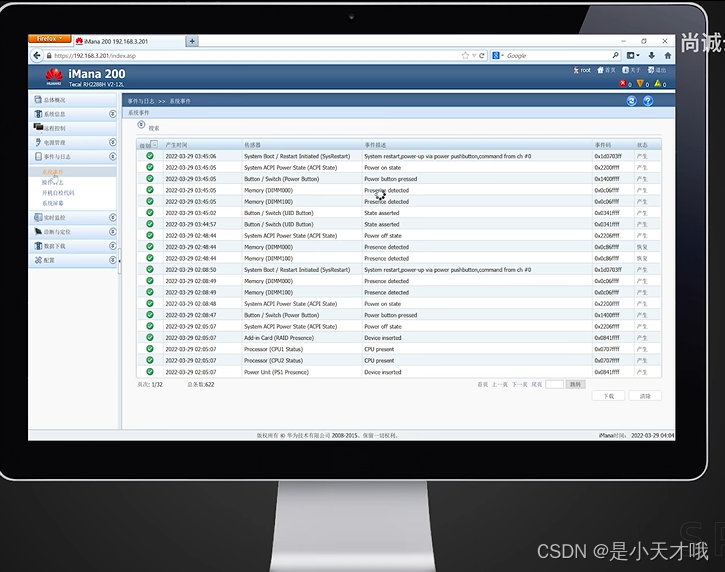This screenshot has height=572, width=725.
Task: Open help with the blue question mark icon
Action: pyautogui.click(x=648, y=101)
